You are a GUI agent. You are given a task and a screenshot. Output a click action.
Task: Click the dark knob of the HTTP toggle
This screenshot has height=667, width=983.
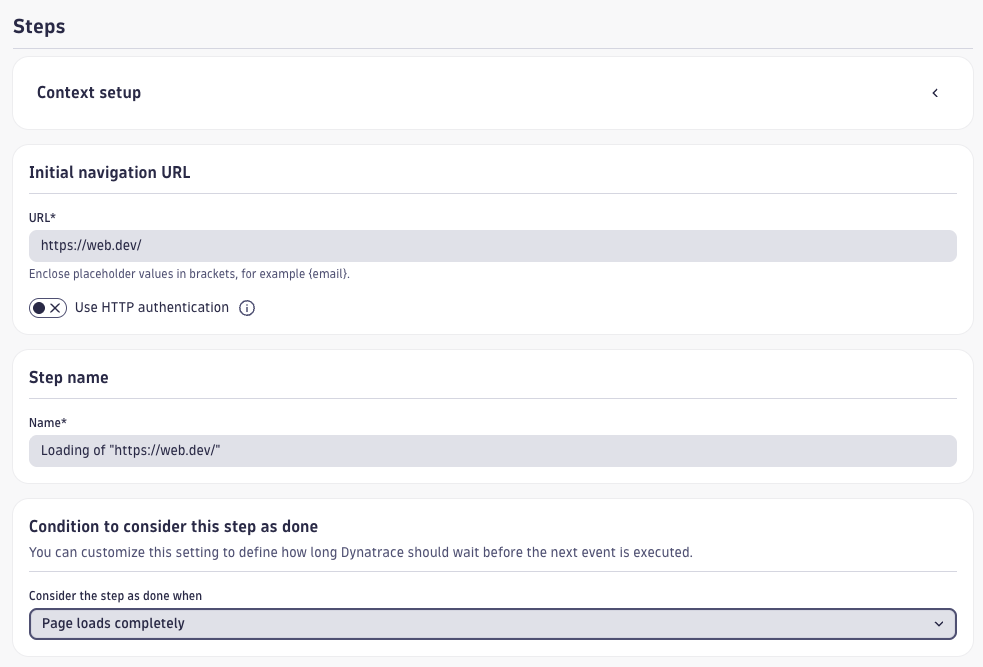point(39,308)
